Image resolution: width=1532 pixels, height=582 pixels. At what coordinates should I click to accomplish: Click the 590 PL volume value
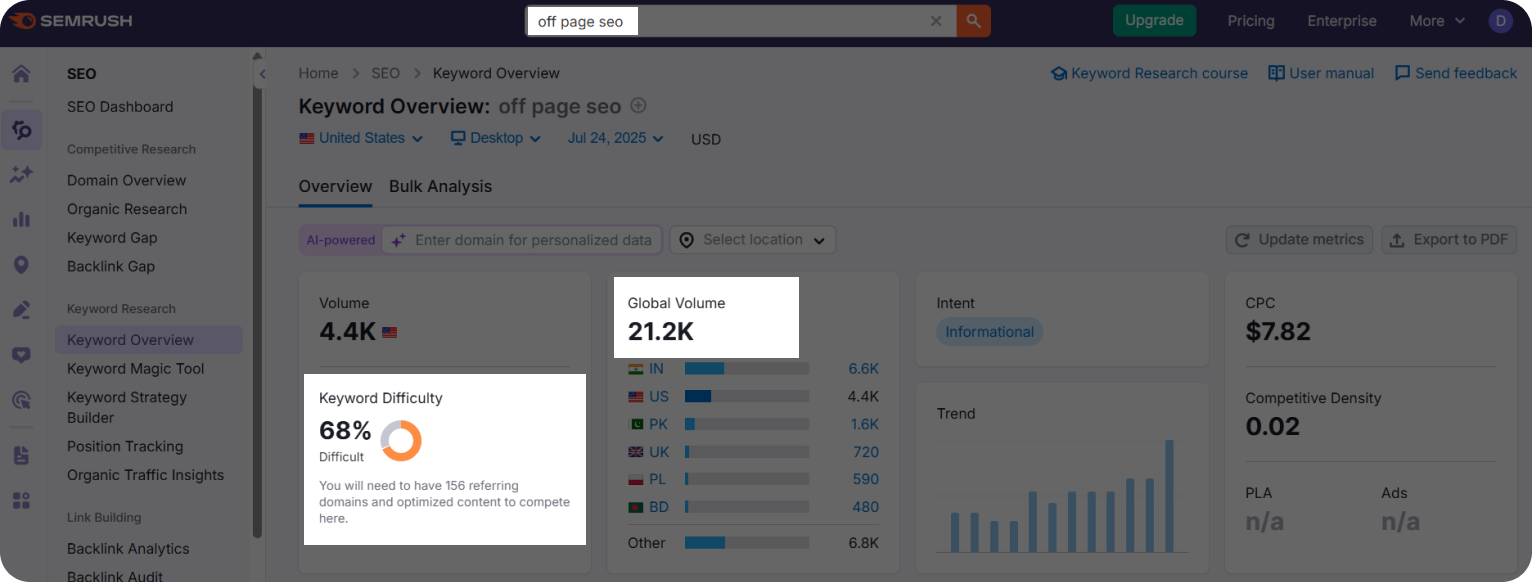(x=865, y=480)
